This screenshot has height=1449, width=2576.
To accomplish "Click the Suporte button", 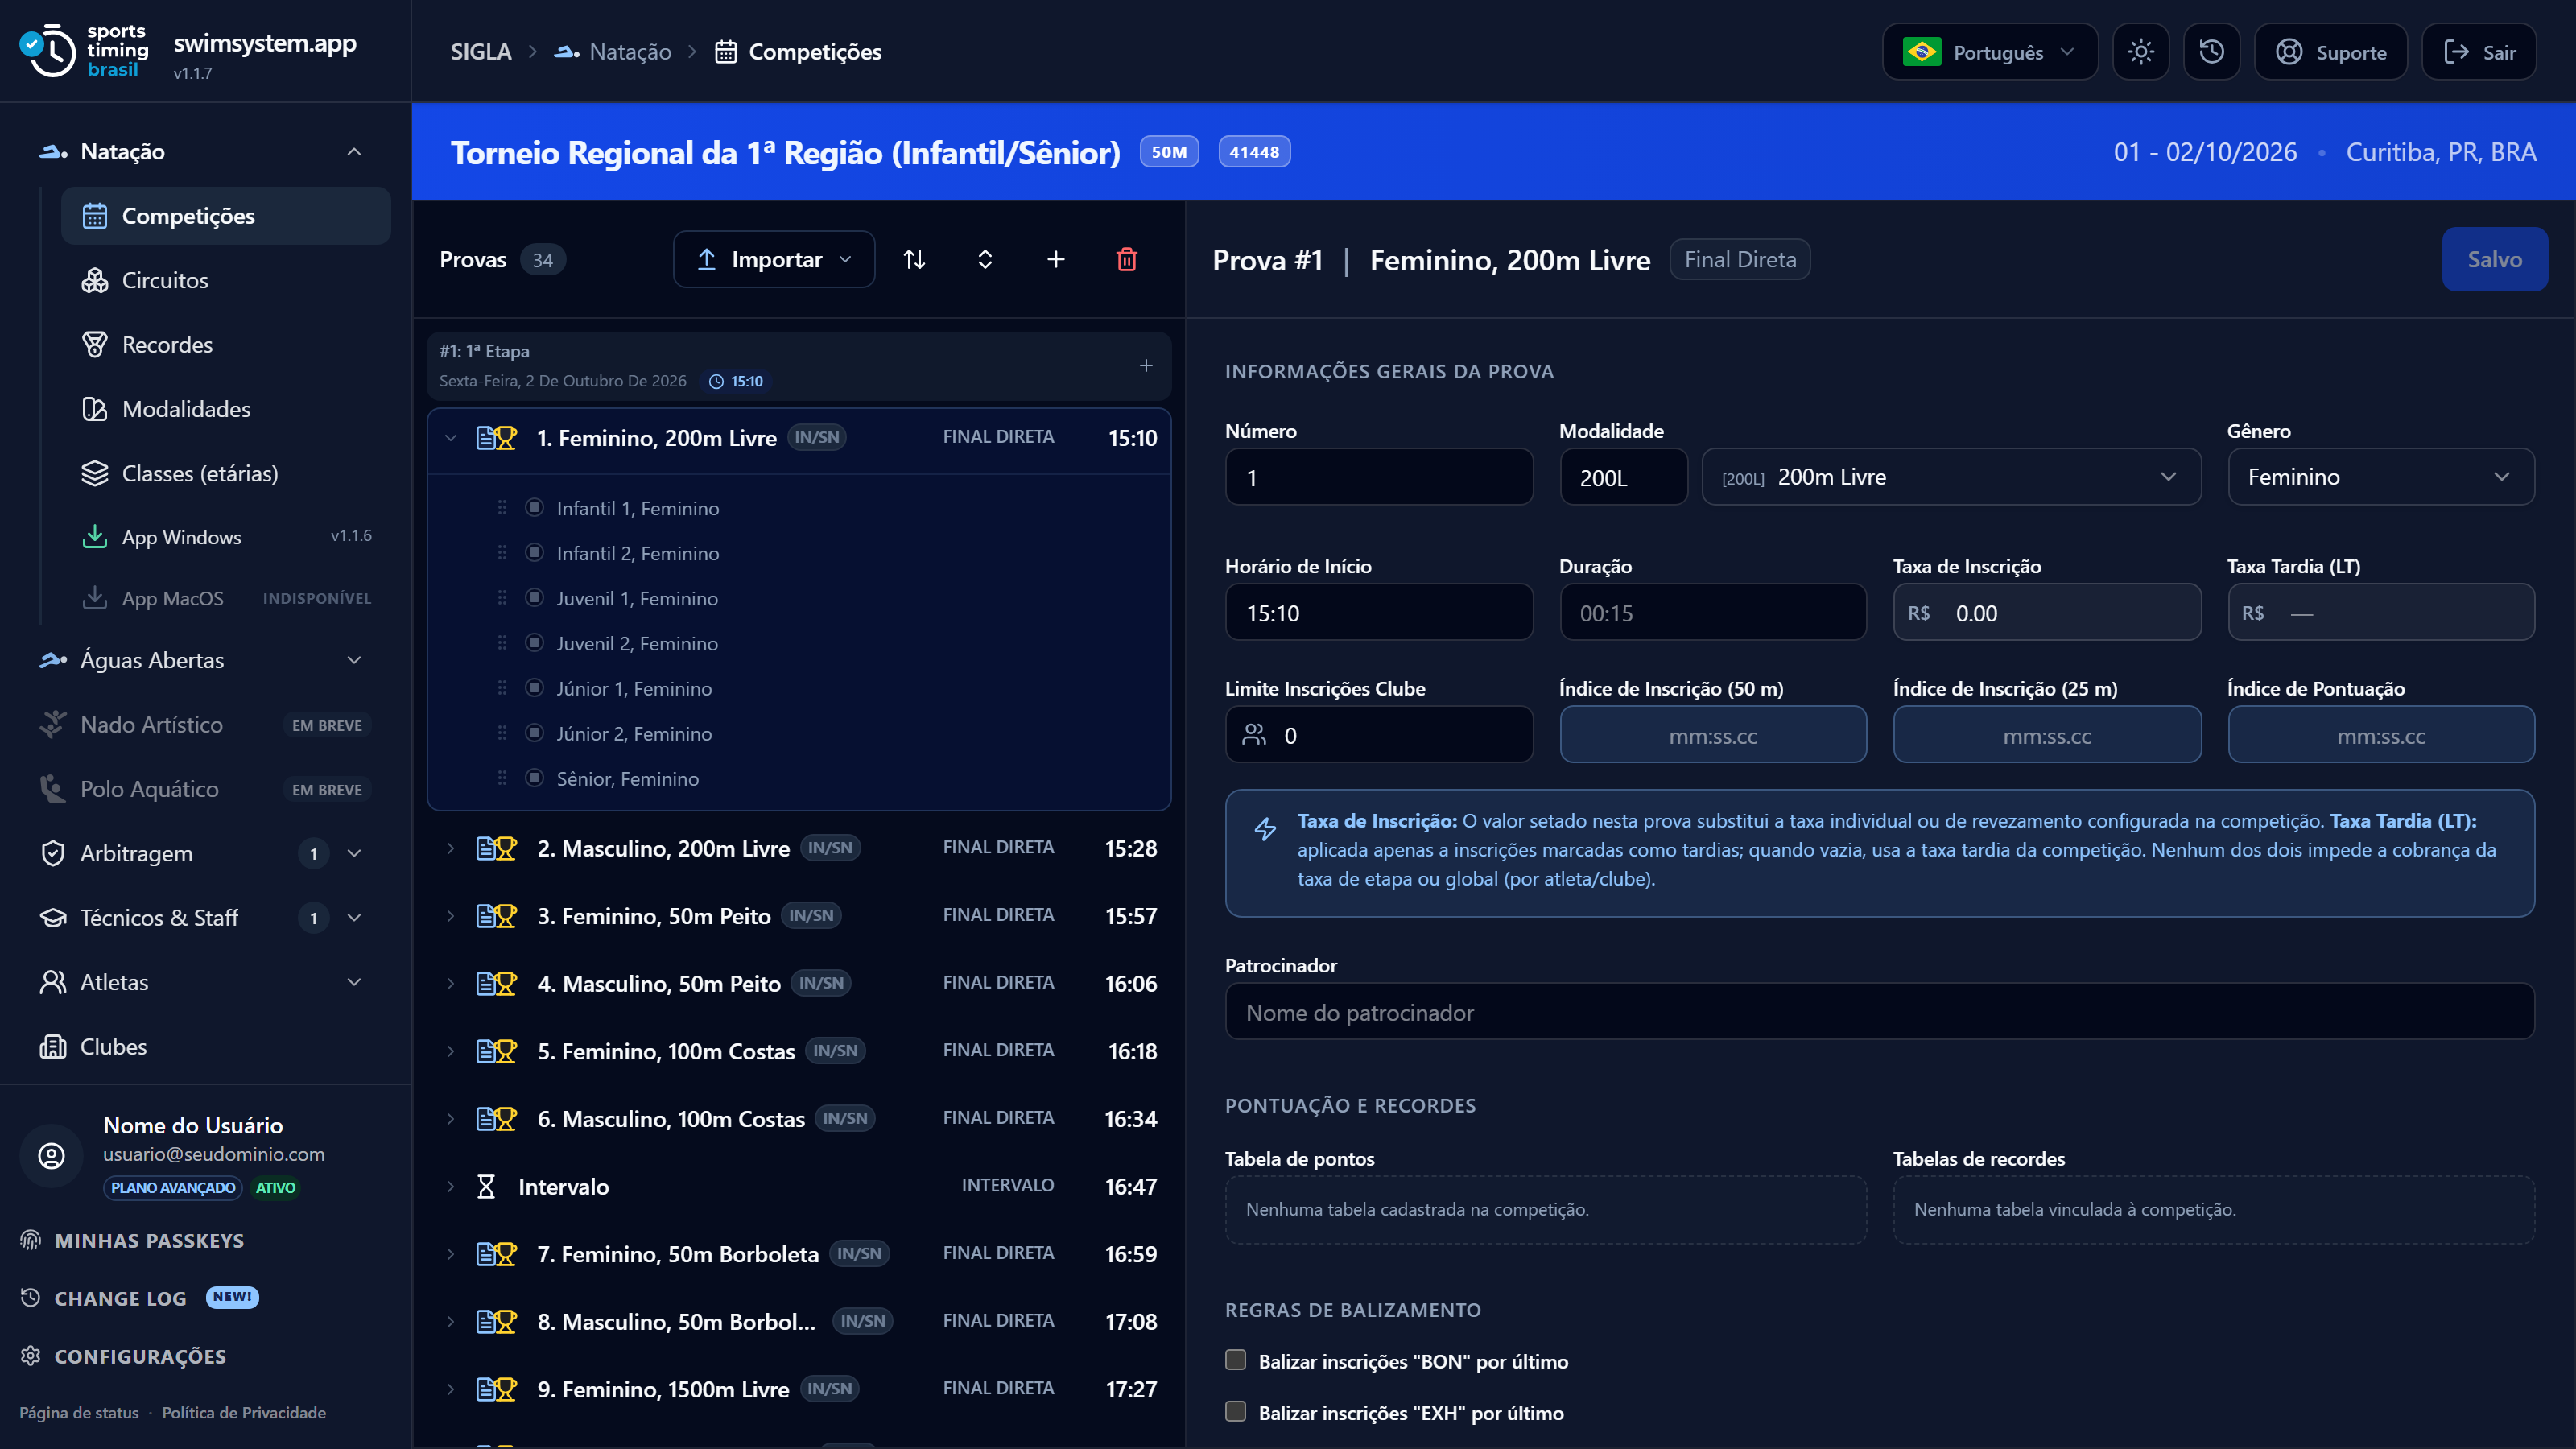I will click(x=2331, y=52).
